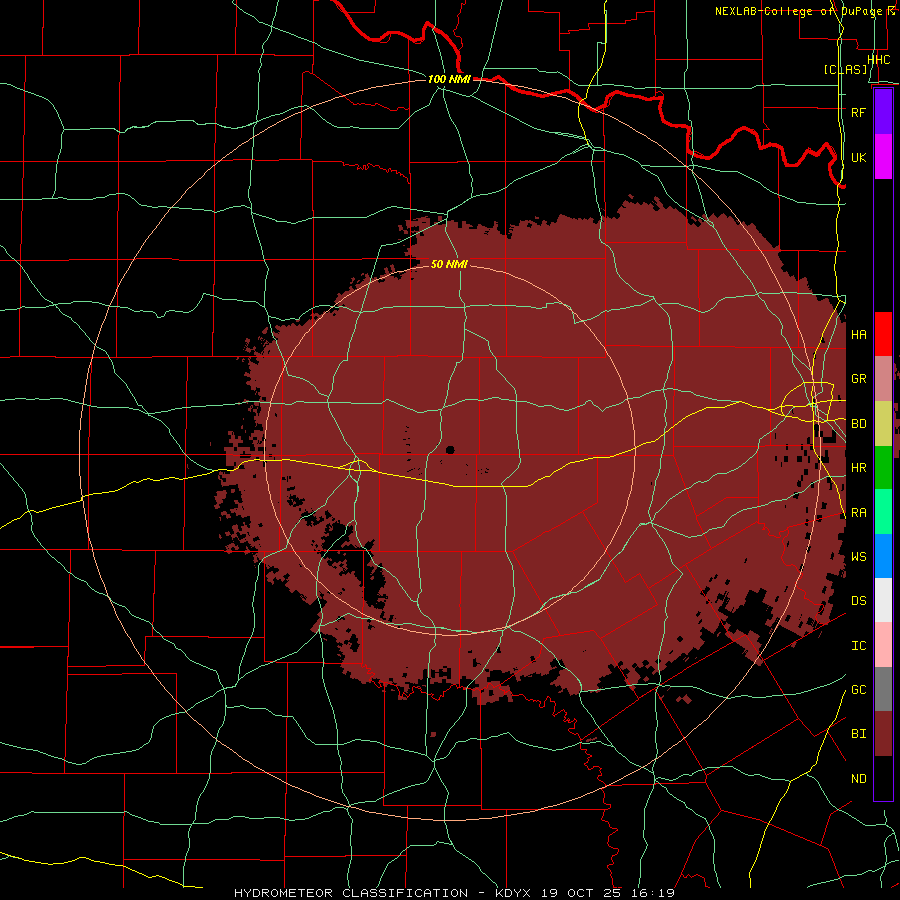Click the UK legend label

coord(858,157)
